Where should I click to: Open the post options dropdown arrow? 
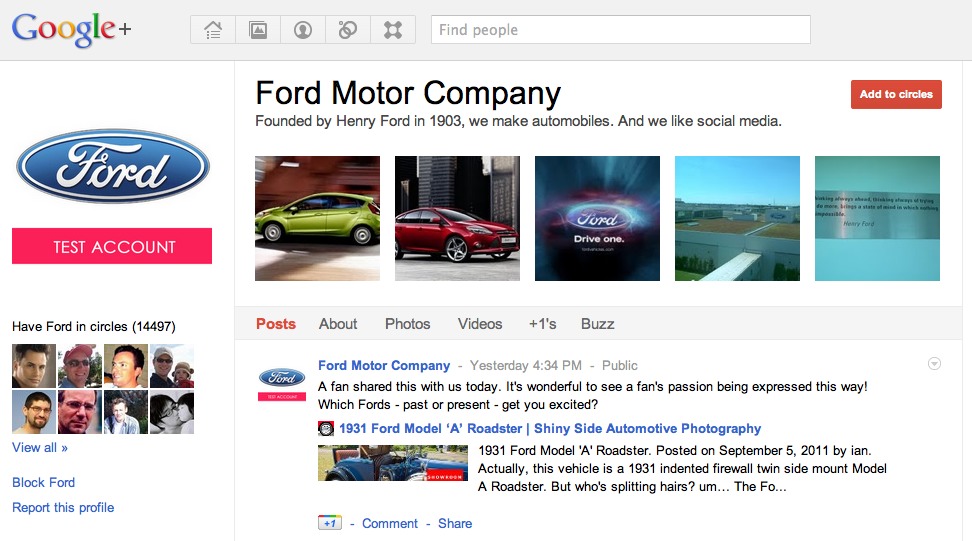pos(934,364)
